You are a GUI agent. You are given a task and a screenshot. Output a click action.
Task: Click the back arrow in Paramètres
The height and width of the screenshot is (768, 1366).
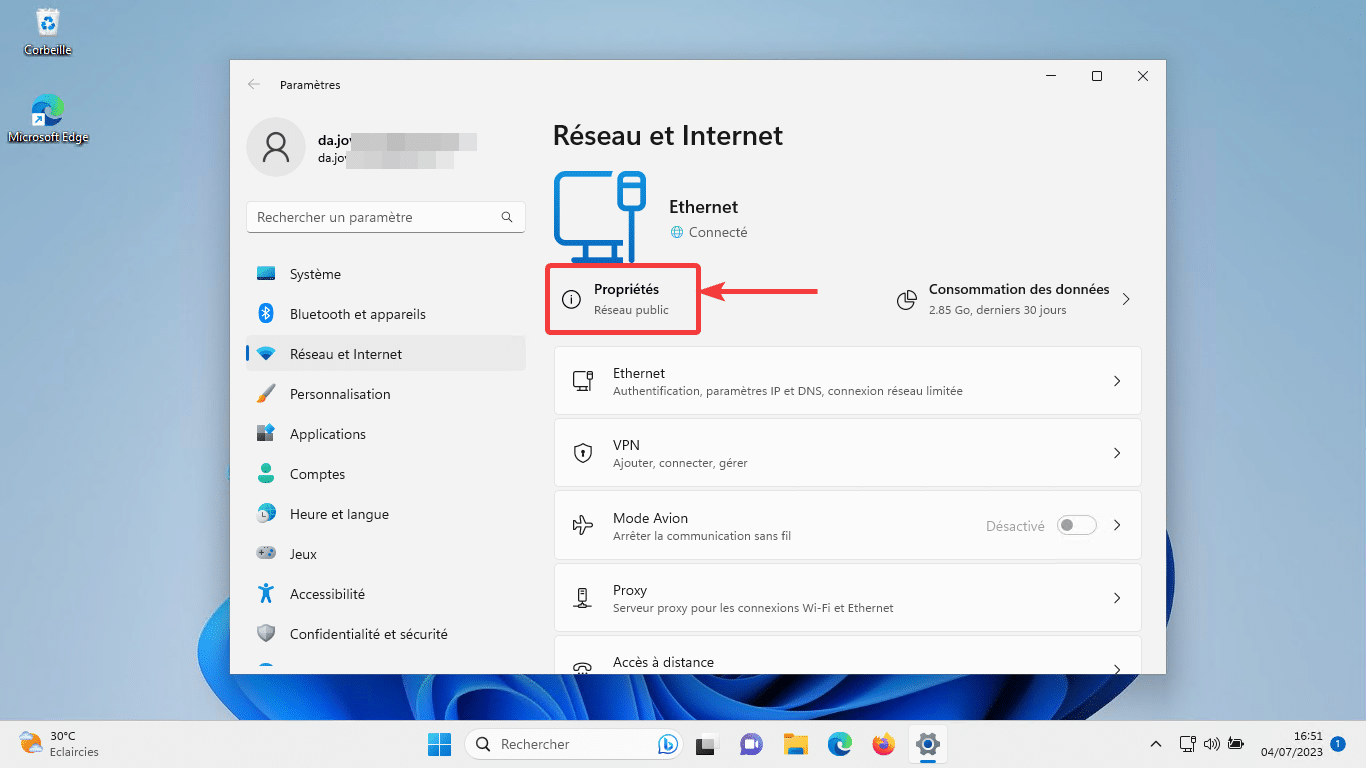tap(254, 84)
